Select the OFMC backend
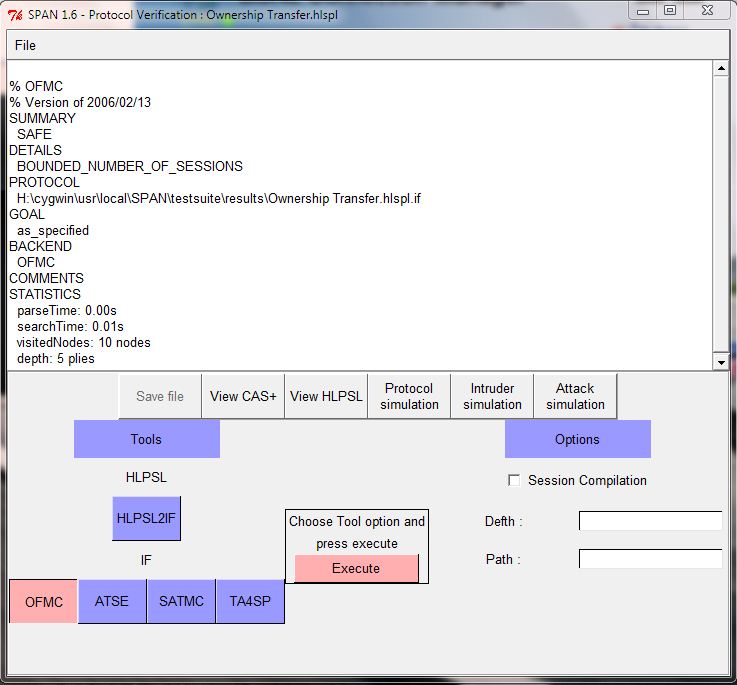The width and height of the screenshot is (737, 685). (x=44, y=601)
